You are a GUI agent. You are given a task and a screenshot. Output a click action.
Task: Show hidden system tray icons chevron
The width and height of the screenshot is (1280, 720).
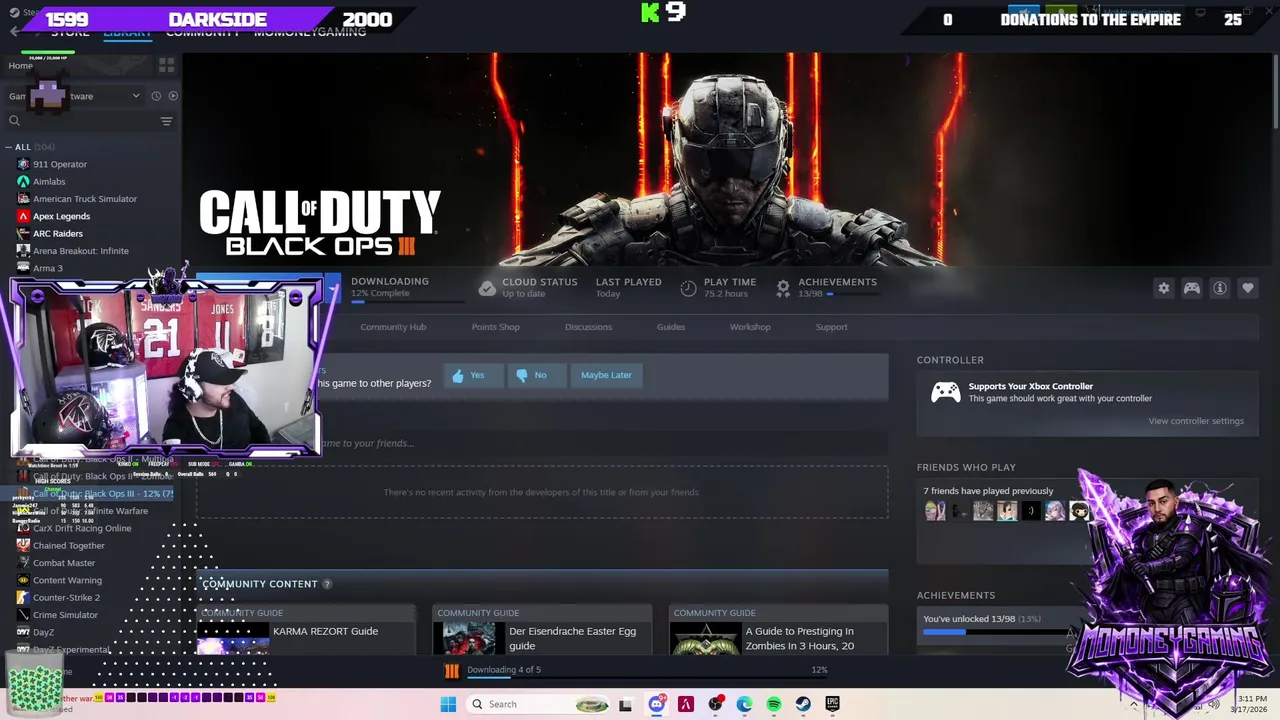click(x=1134, y=704)
